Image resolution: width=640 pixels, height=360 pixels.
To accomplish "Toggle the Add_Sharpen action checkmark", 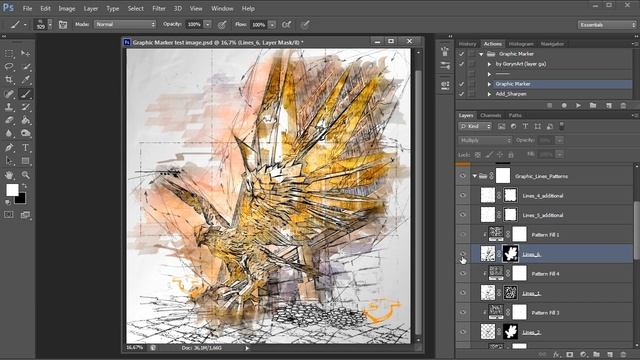I will click(462, 94).
